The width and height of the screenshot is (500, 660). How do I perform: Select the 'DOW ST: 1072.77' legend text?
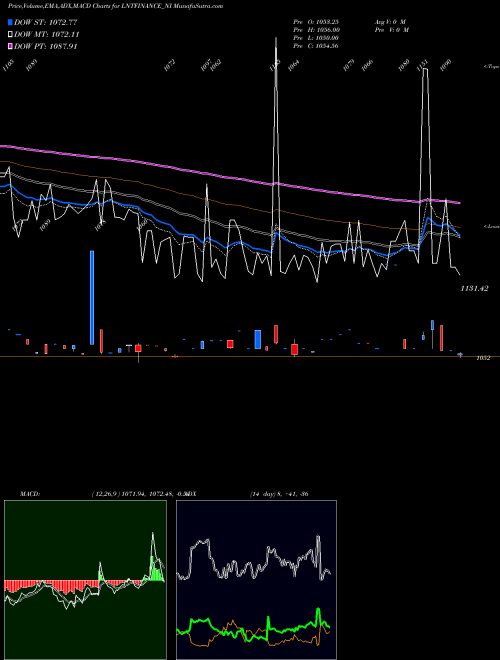click(x=46, y=22)
